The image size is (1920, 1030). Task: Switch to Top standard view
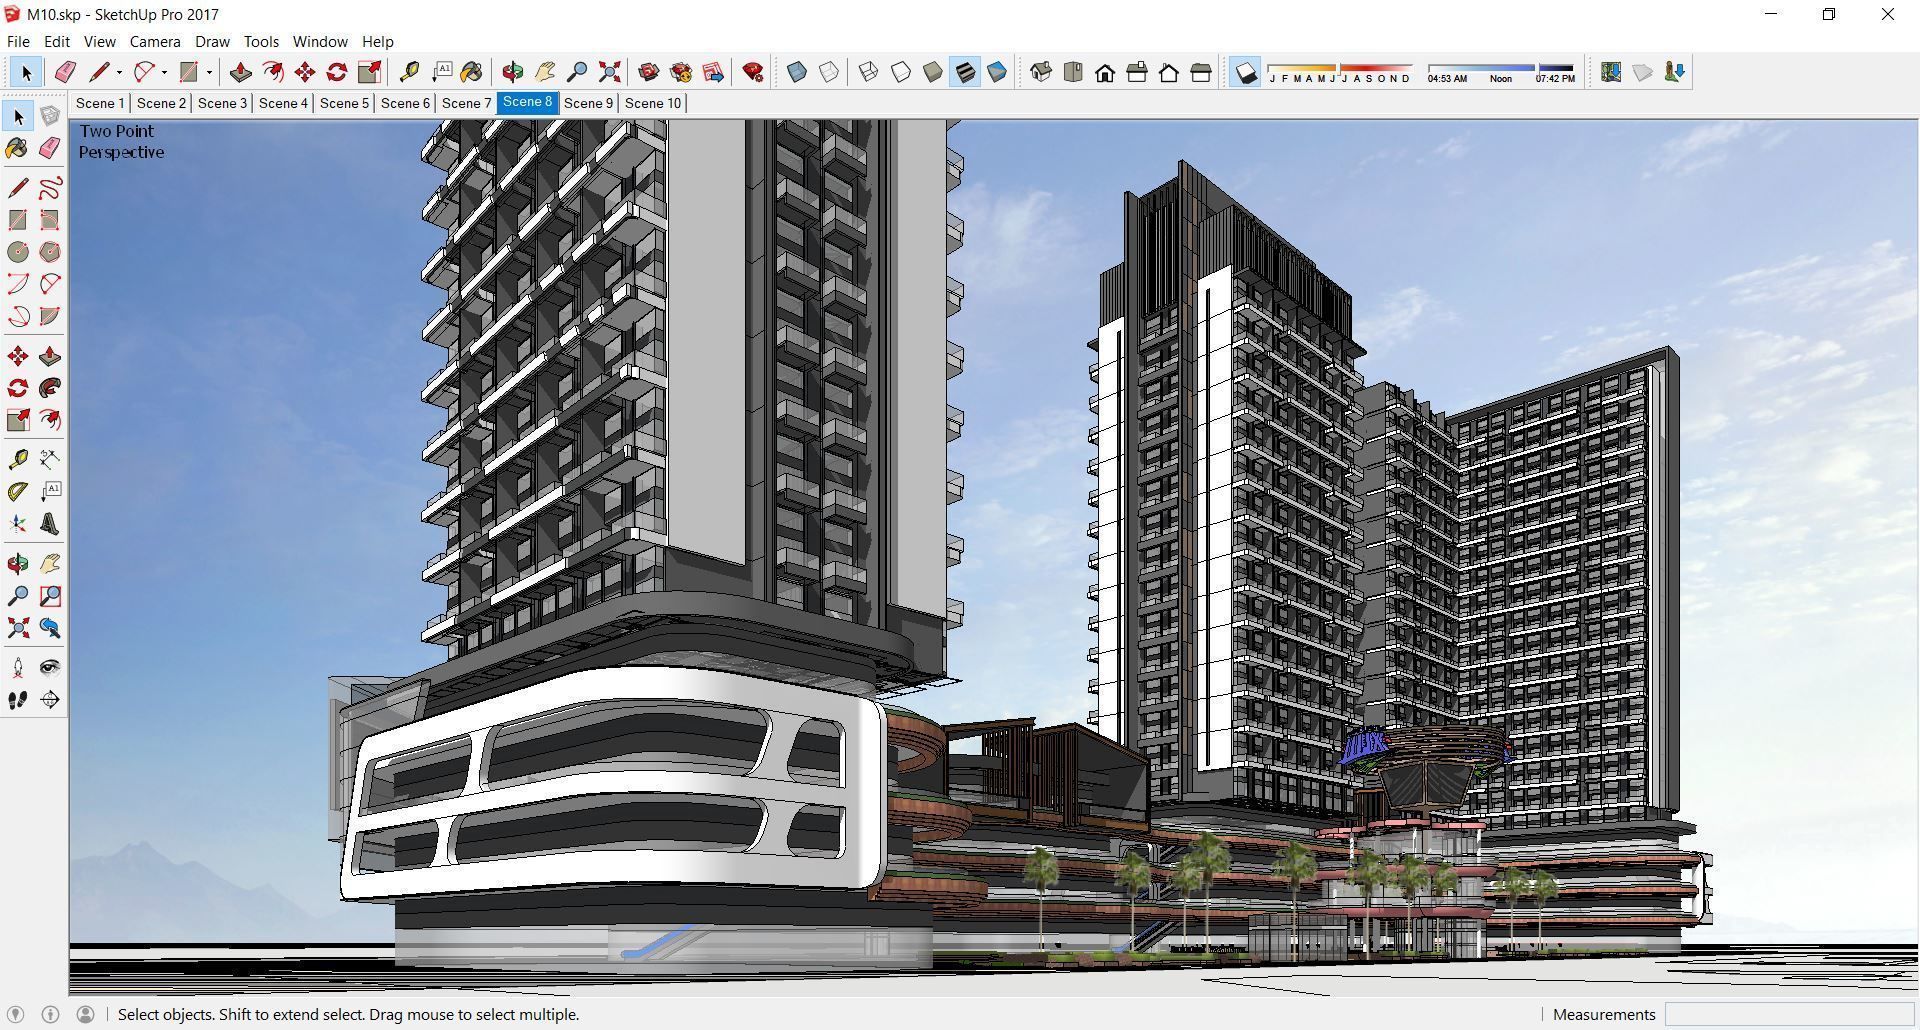1073,72
